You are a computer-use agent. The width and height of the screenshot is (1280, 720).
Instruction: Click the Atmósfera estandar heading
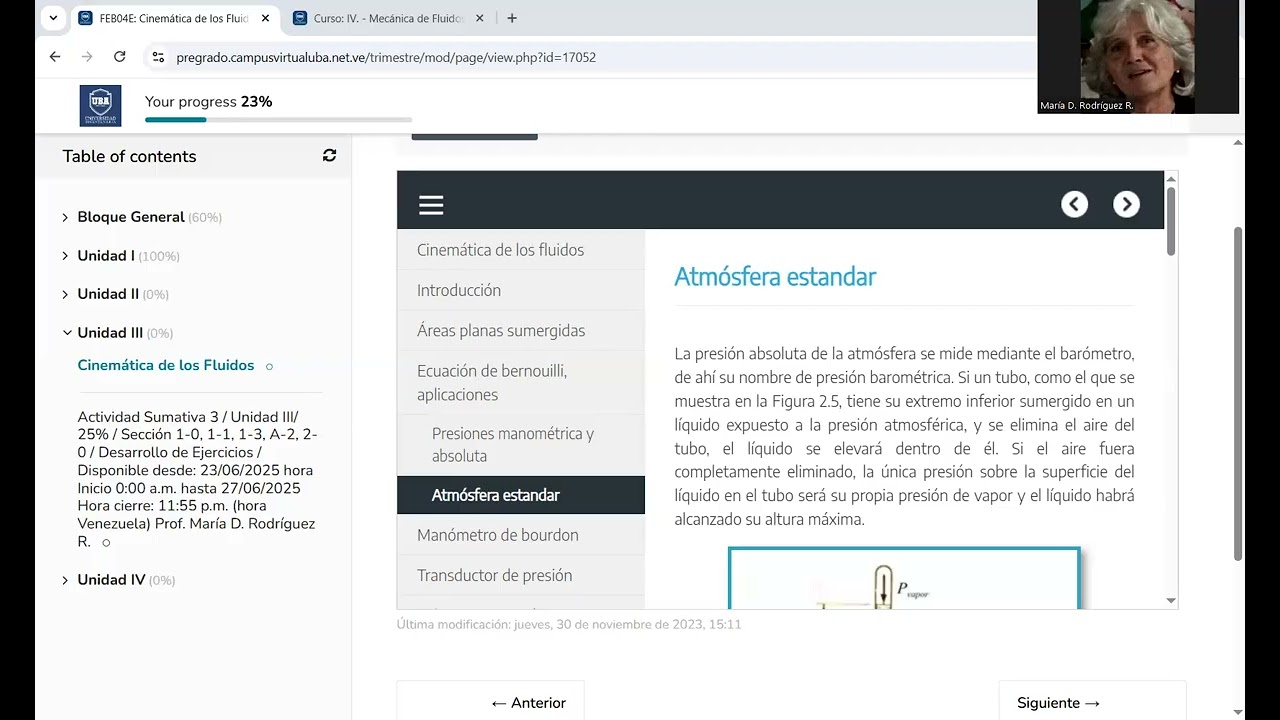[775, 277]
